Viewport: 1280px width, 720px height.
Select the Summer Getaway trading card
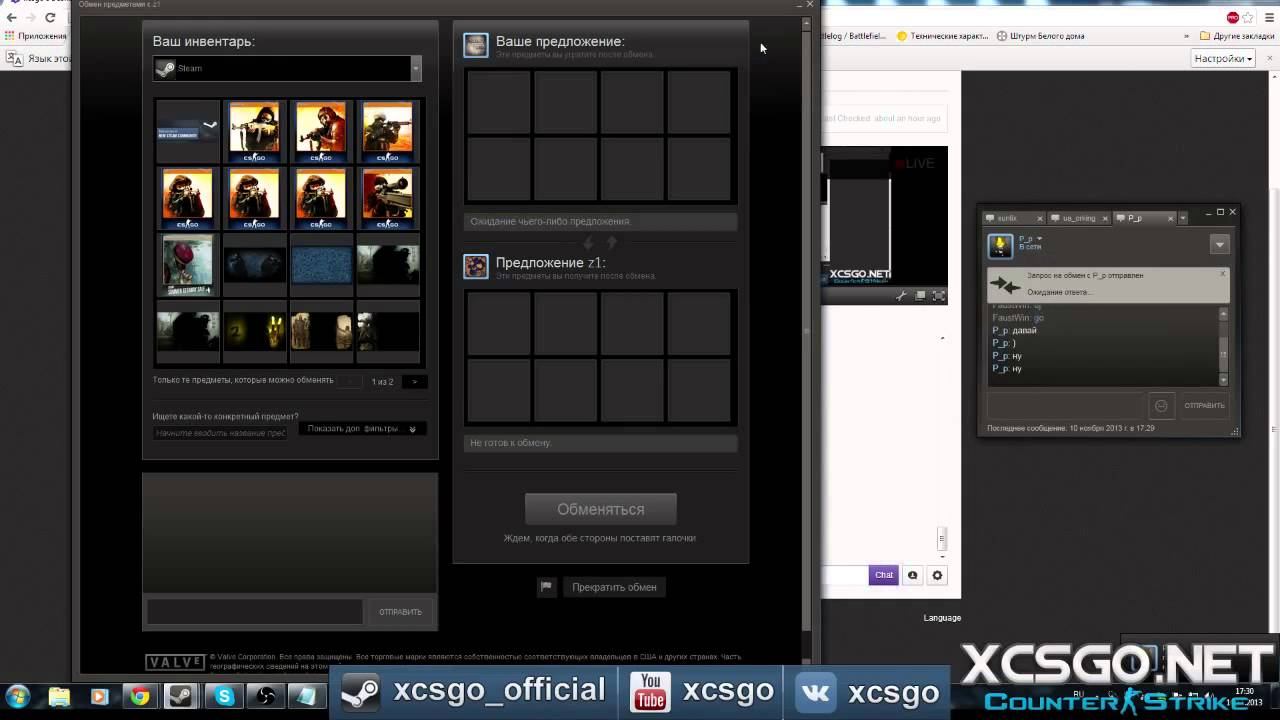pyautogui.click(x=188, y=264)
